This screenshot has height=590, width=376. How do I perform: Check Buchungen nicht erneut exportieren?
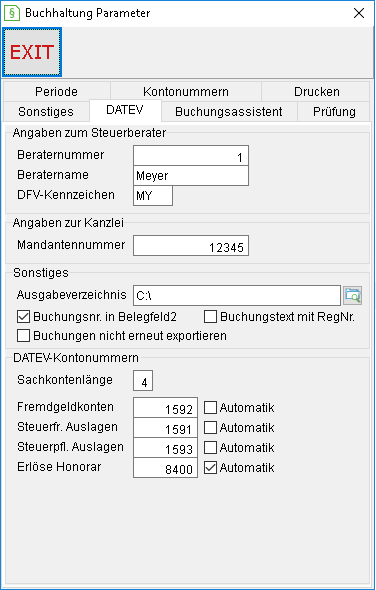[x=23, y=336]
